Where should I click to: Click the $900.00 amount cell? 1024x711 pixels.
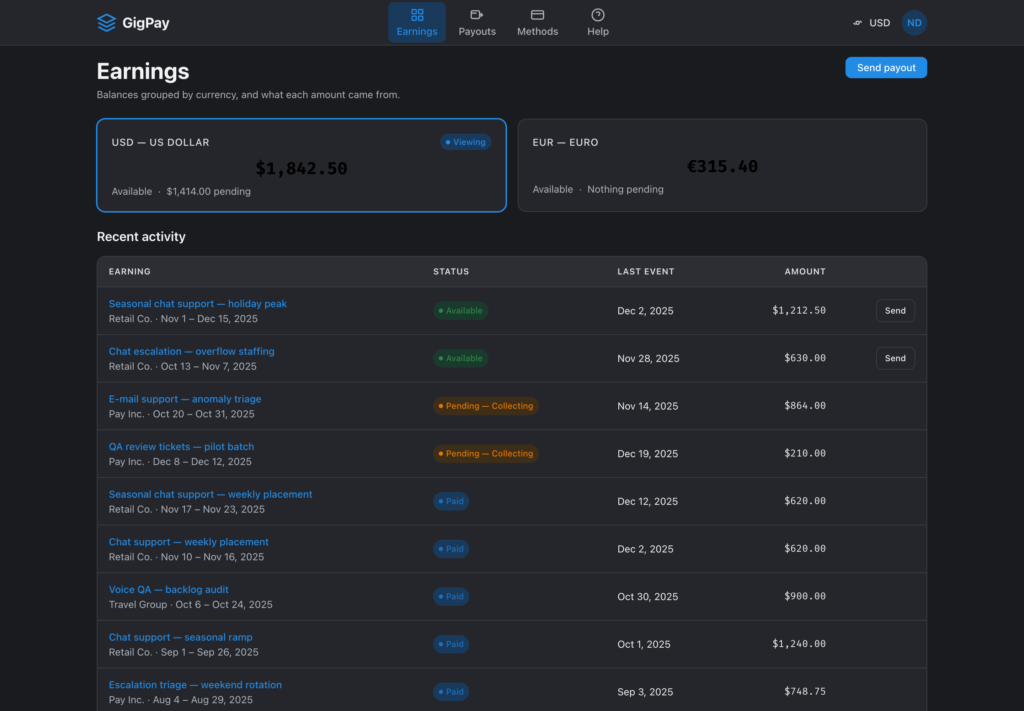[805, 597]
